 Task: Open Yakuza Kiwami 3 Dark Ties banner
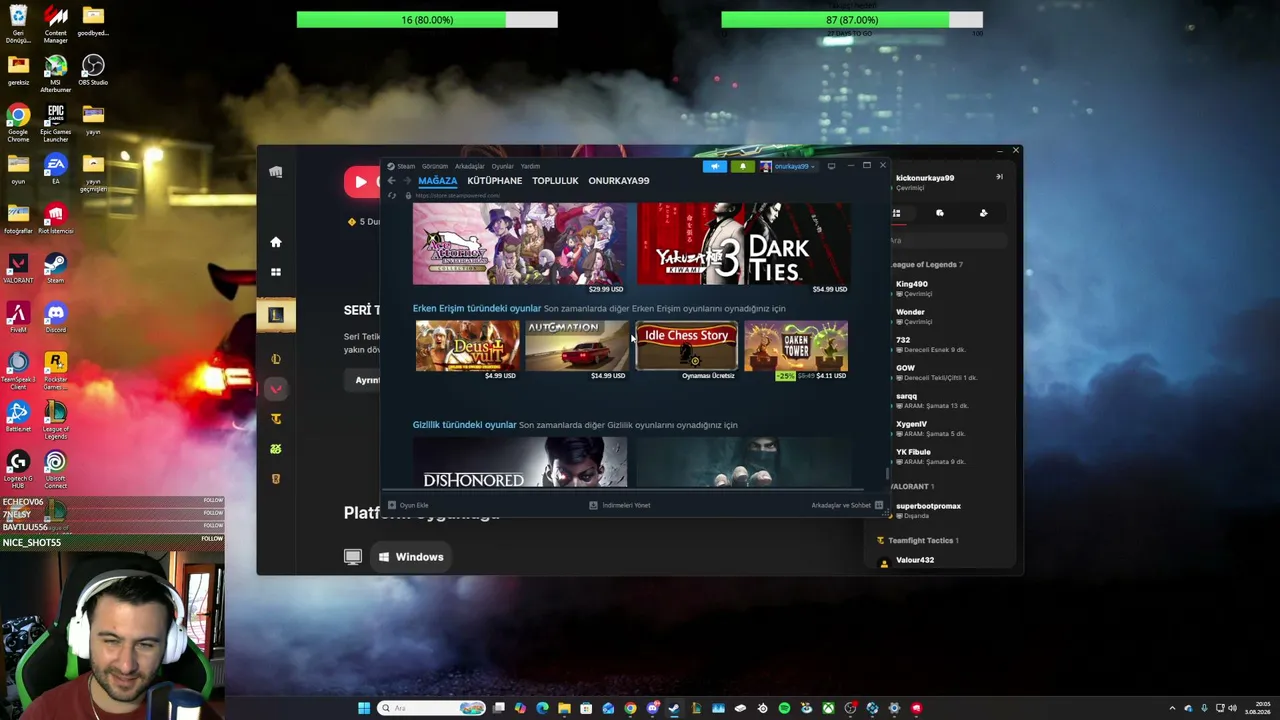(x=744, y=244)
